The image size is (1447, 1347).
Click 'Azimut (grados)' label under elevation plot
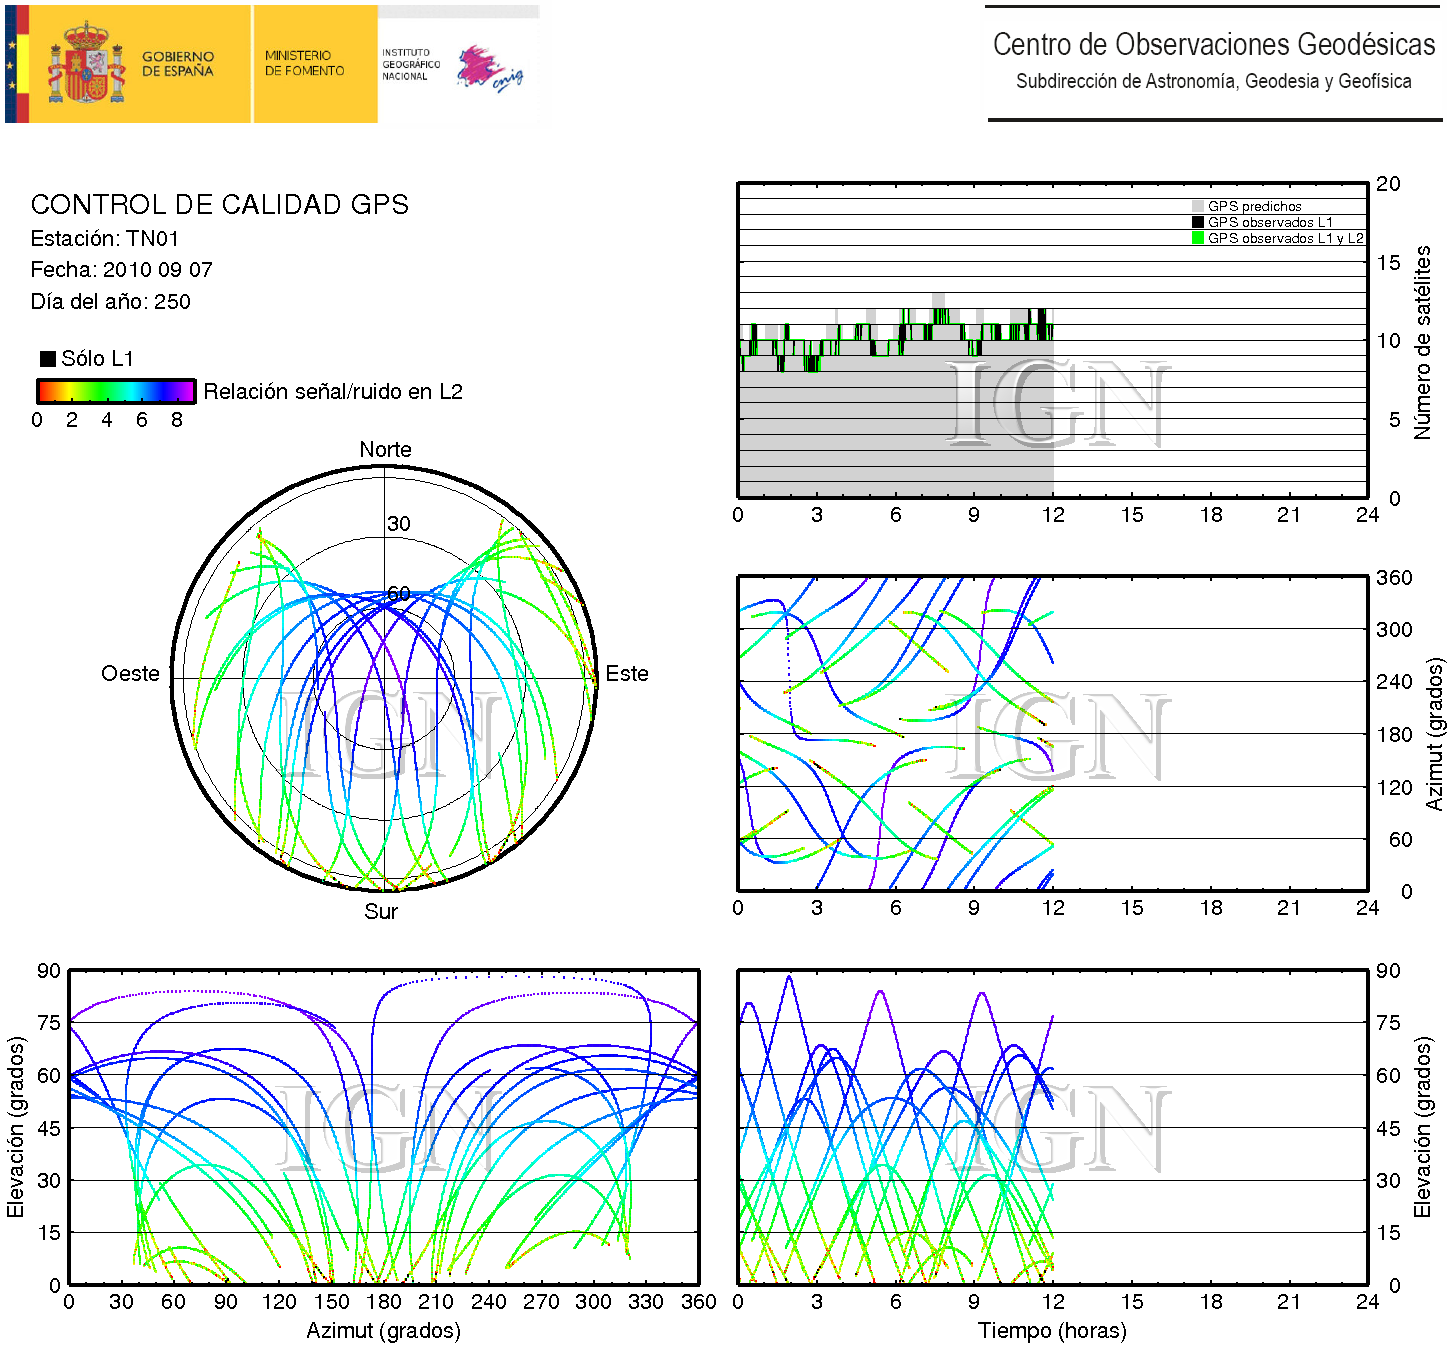384,1330
